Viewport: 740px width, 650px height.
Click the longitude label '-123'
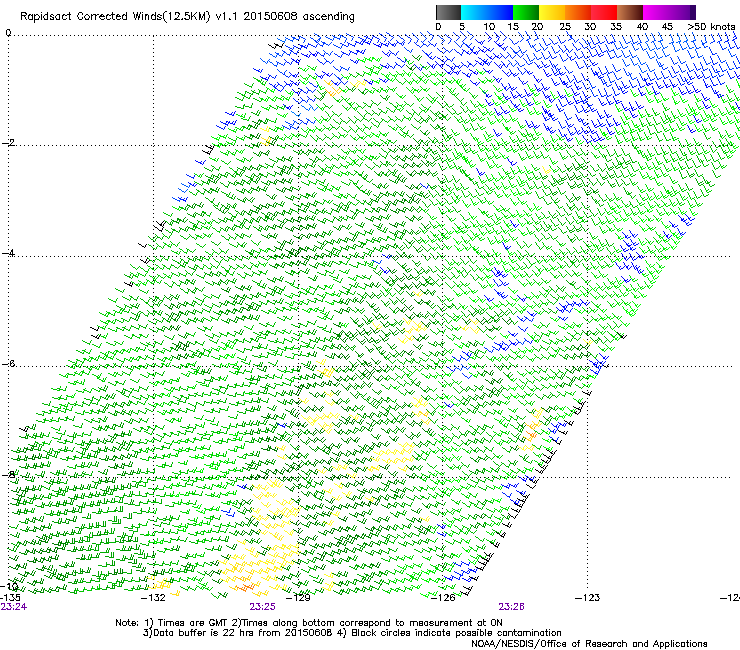[588, 598]
